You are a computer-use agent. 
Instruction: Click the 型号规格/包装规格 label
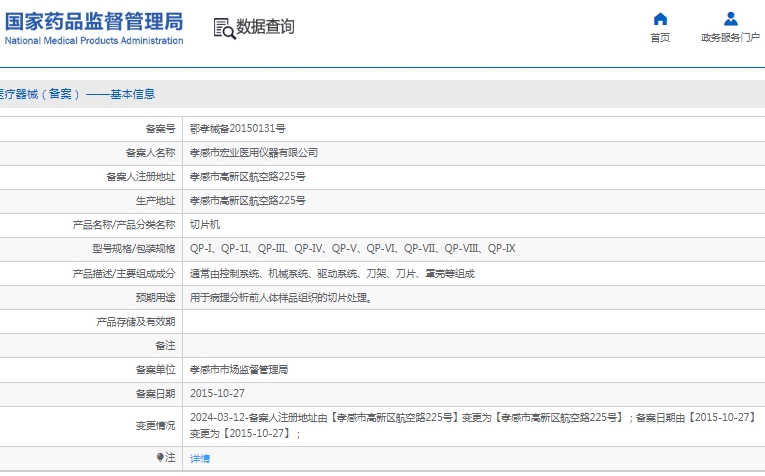click(x=134, y=249)
